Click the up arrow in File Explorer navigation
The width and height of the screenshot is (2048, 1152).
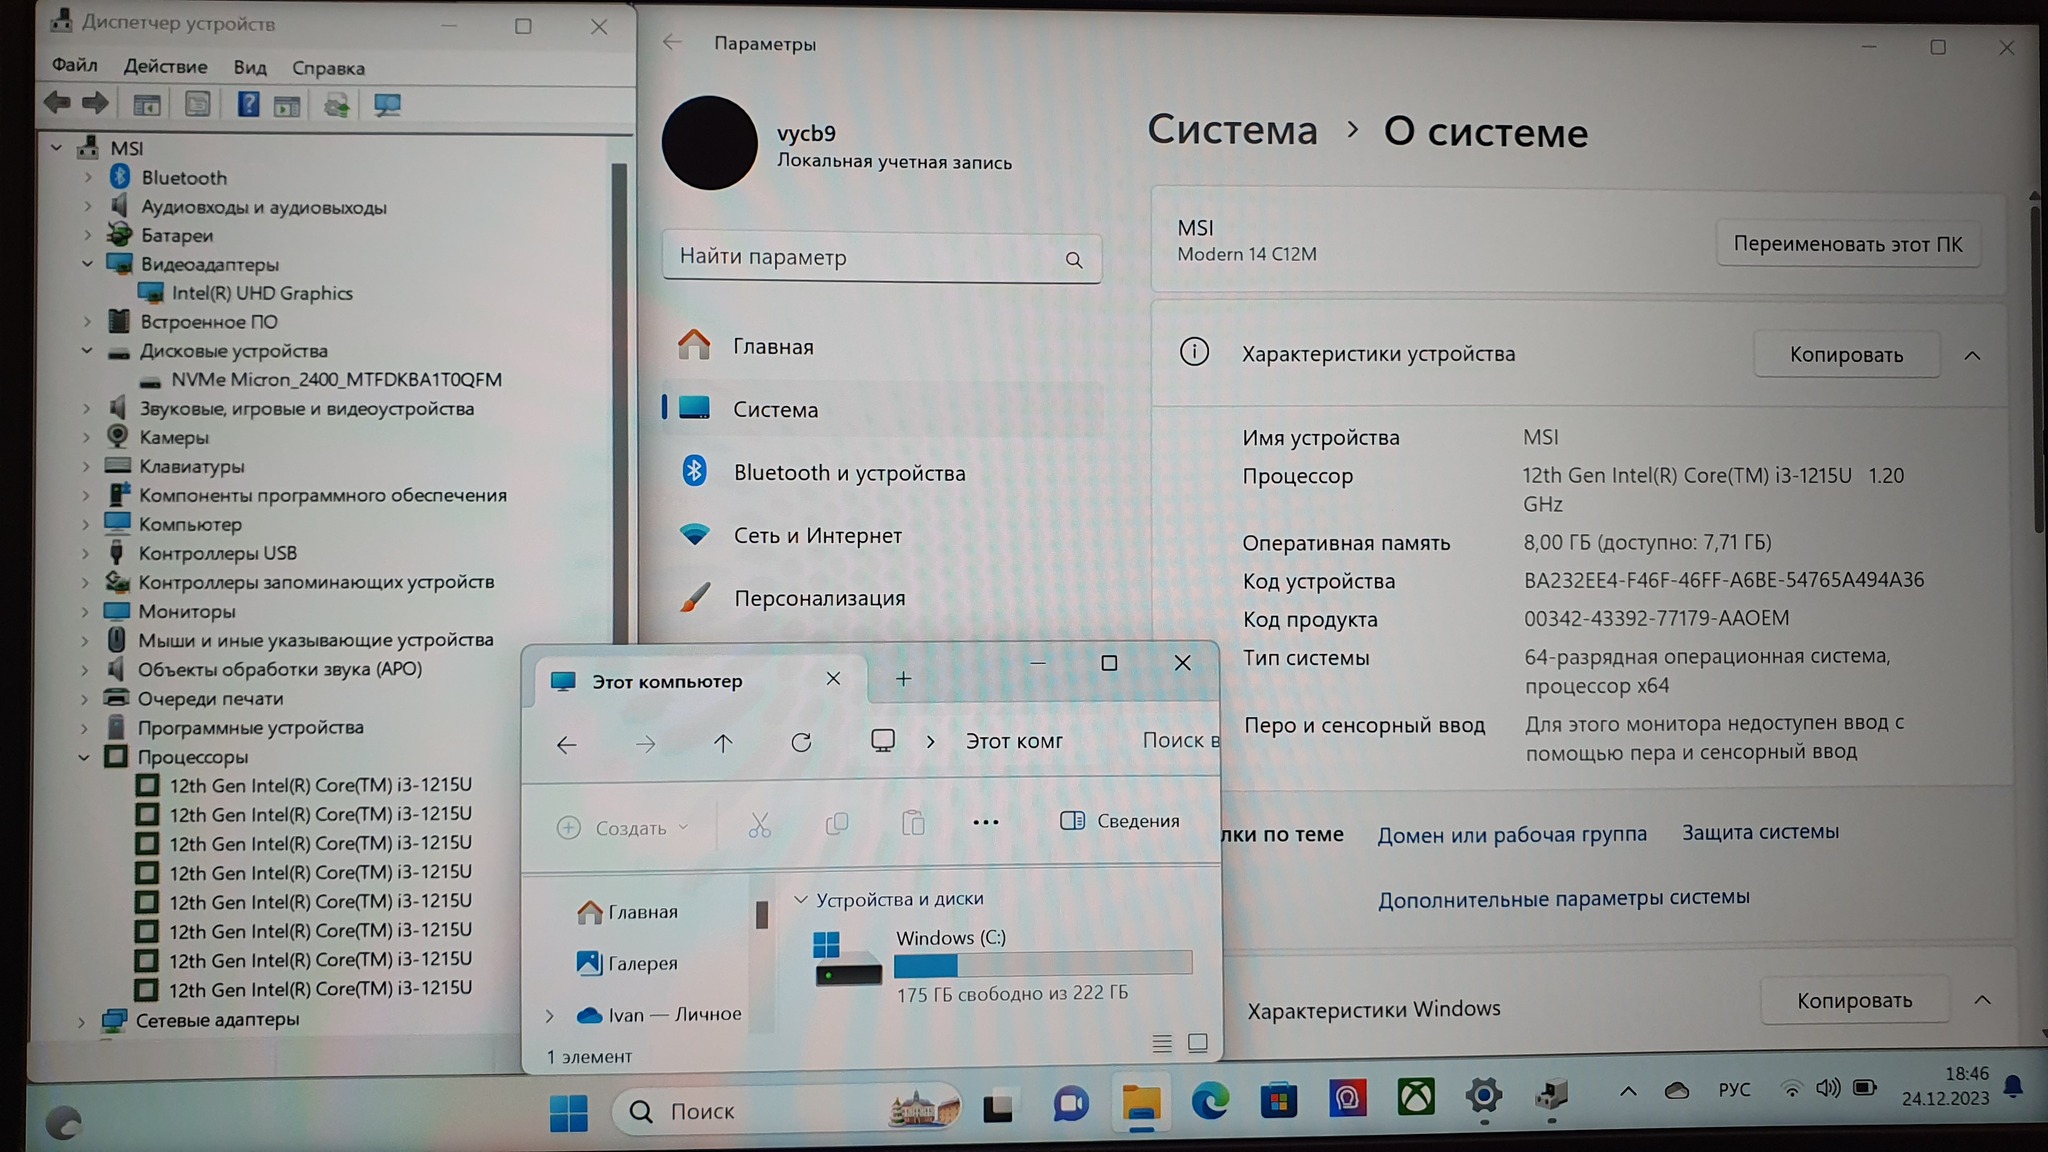tap(723, 743)
